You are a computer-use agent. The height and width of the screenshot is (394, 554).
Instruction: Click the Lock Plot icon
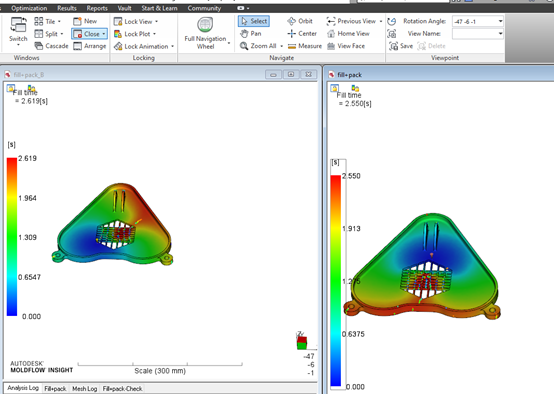(118, 34)
